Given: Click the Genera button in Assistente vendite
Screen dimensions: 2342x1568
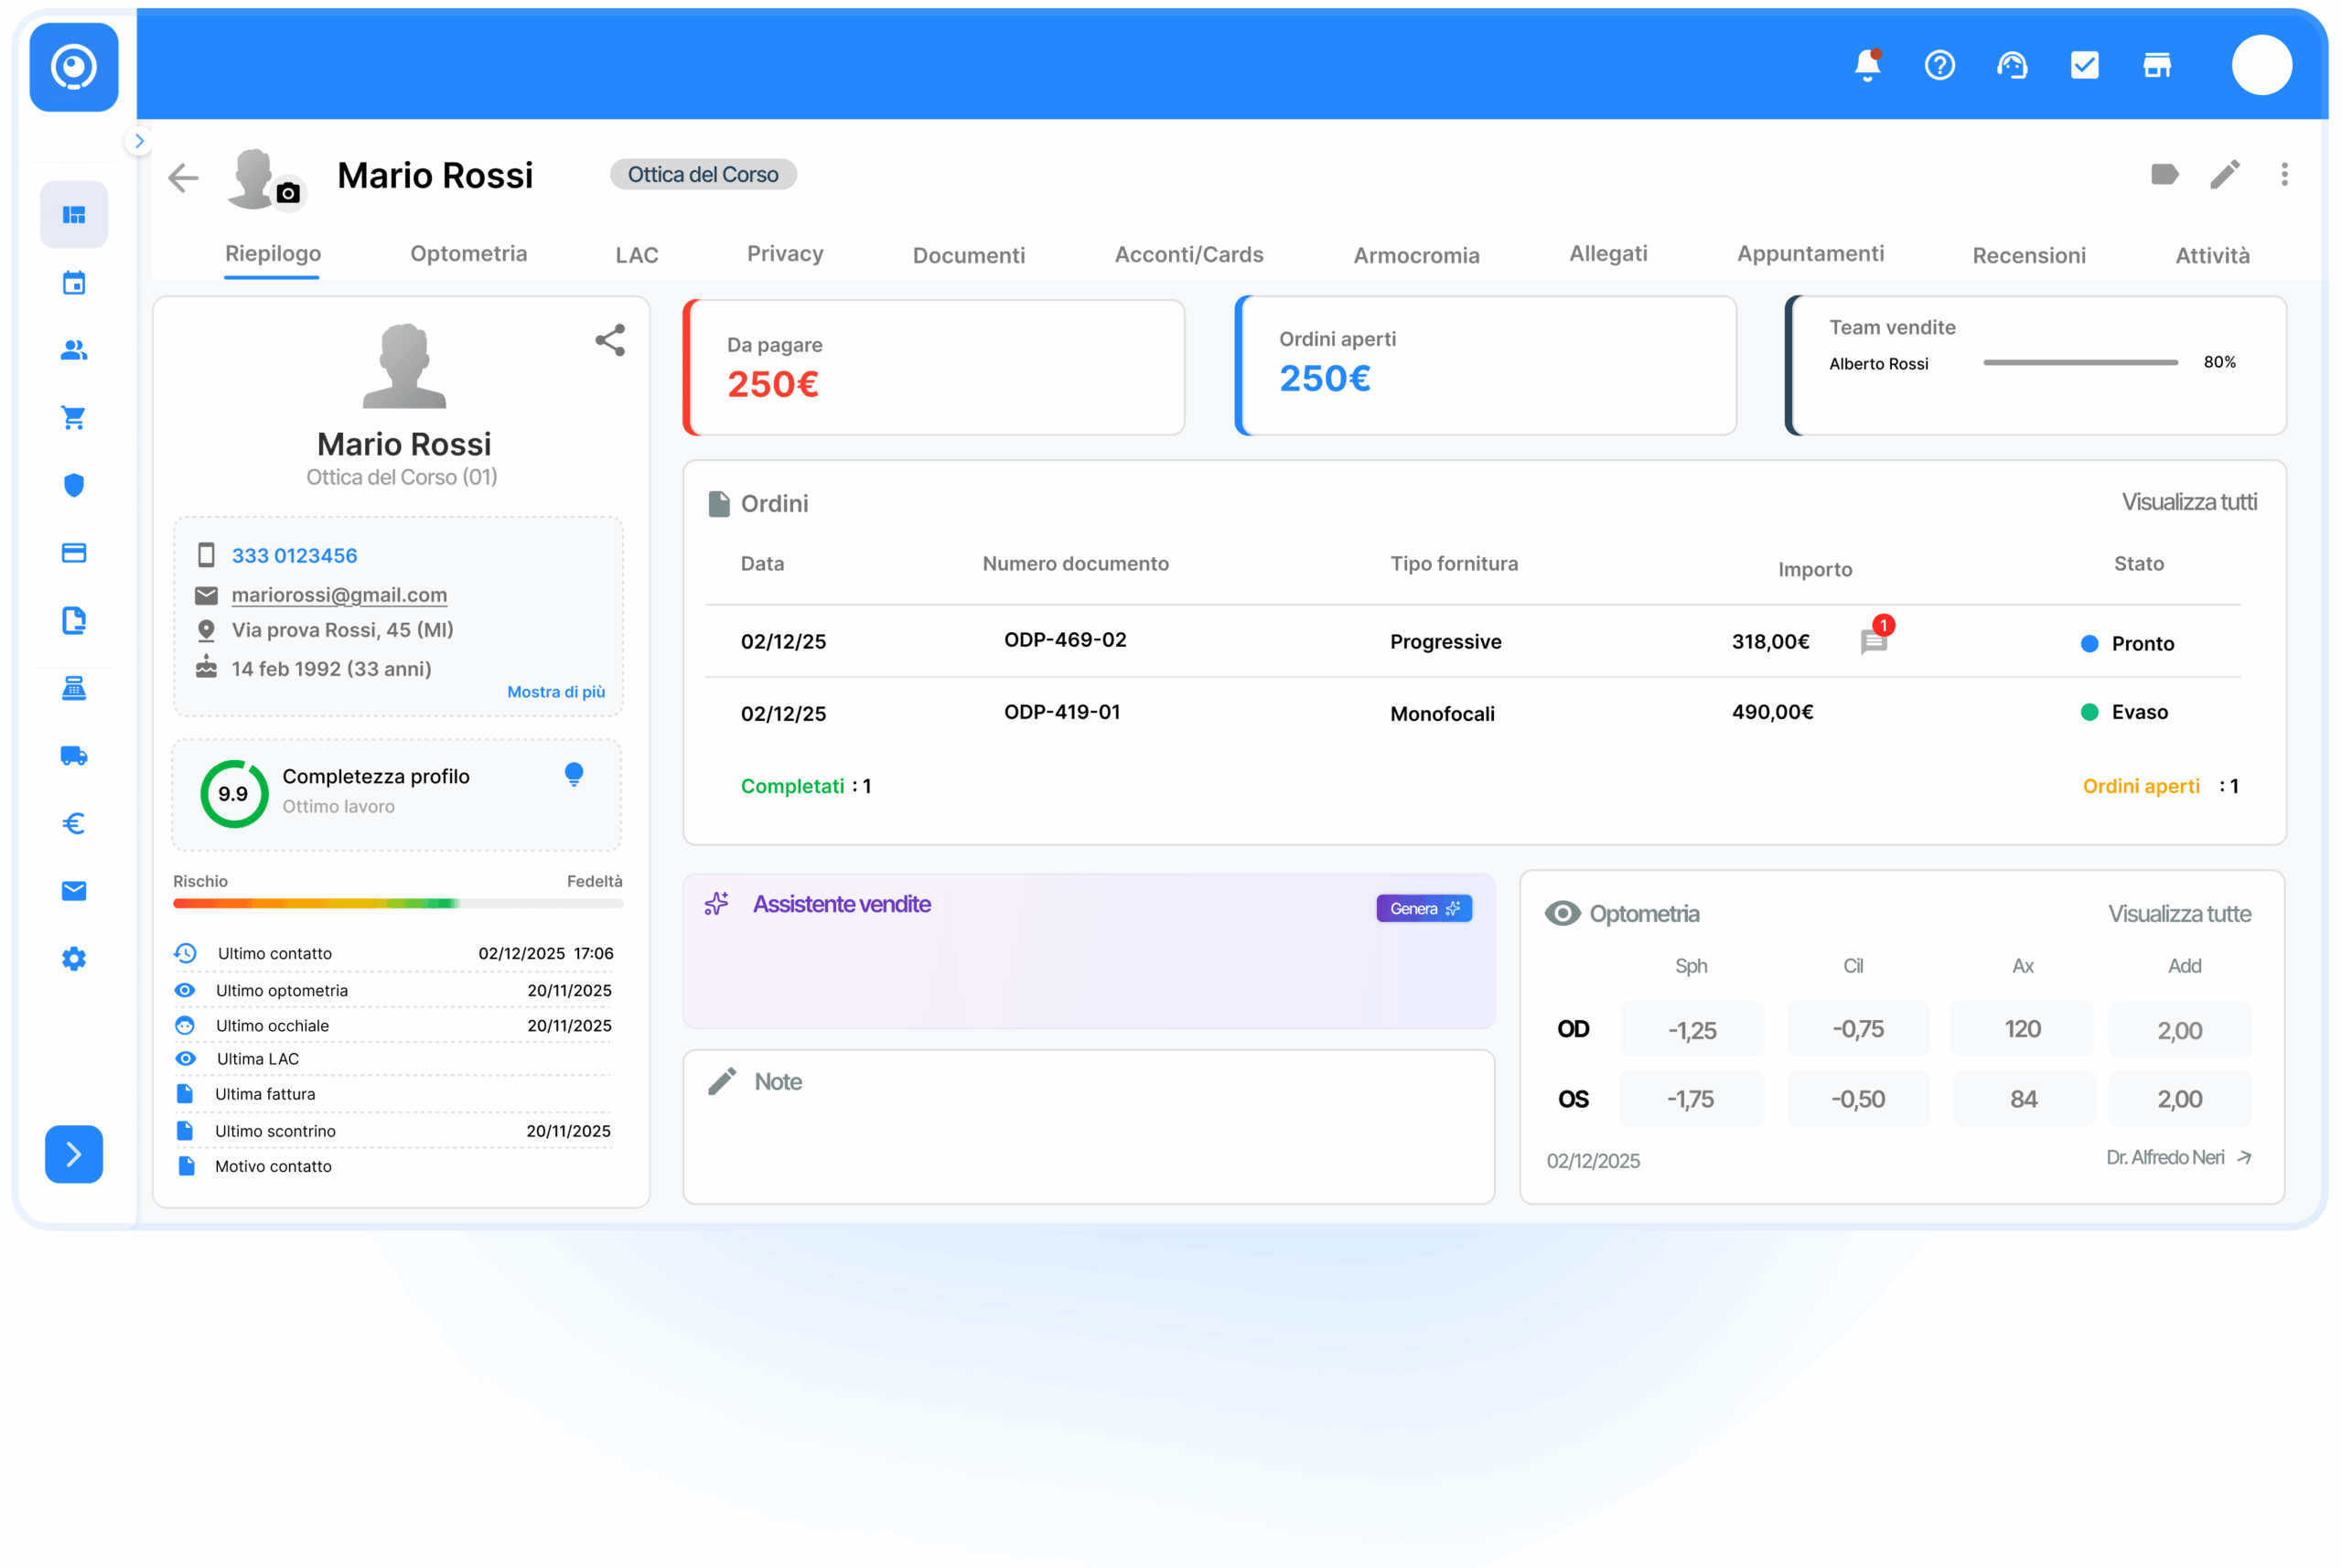Looking at the screenshot, I should [x=1423, y=908].
